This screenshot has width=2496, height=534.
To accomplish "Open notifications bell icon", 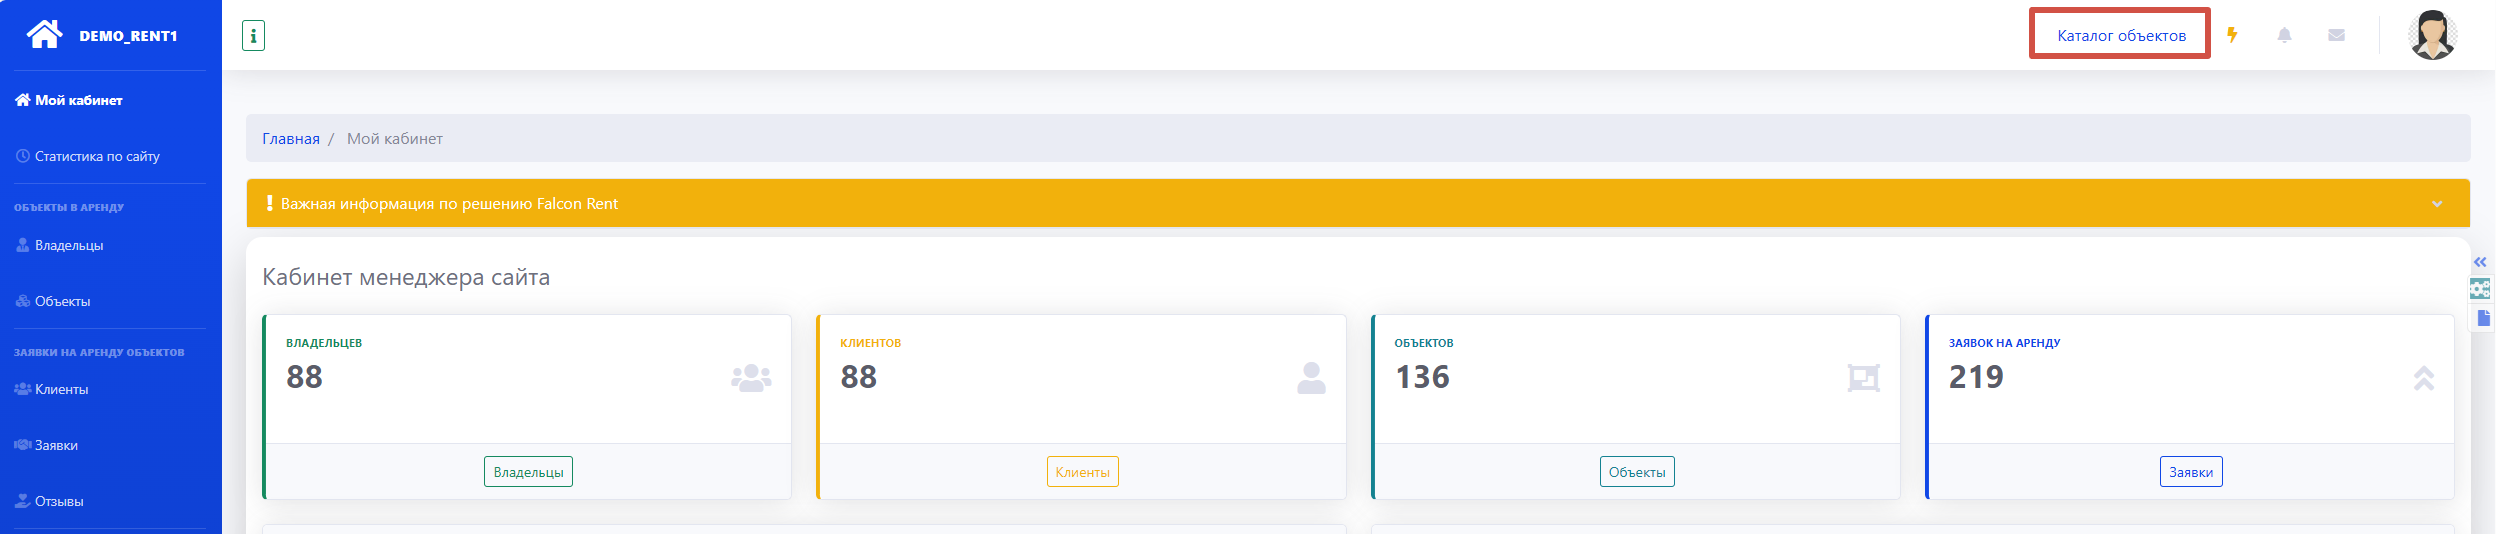I will [x=2284, y=35].
